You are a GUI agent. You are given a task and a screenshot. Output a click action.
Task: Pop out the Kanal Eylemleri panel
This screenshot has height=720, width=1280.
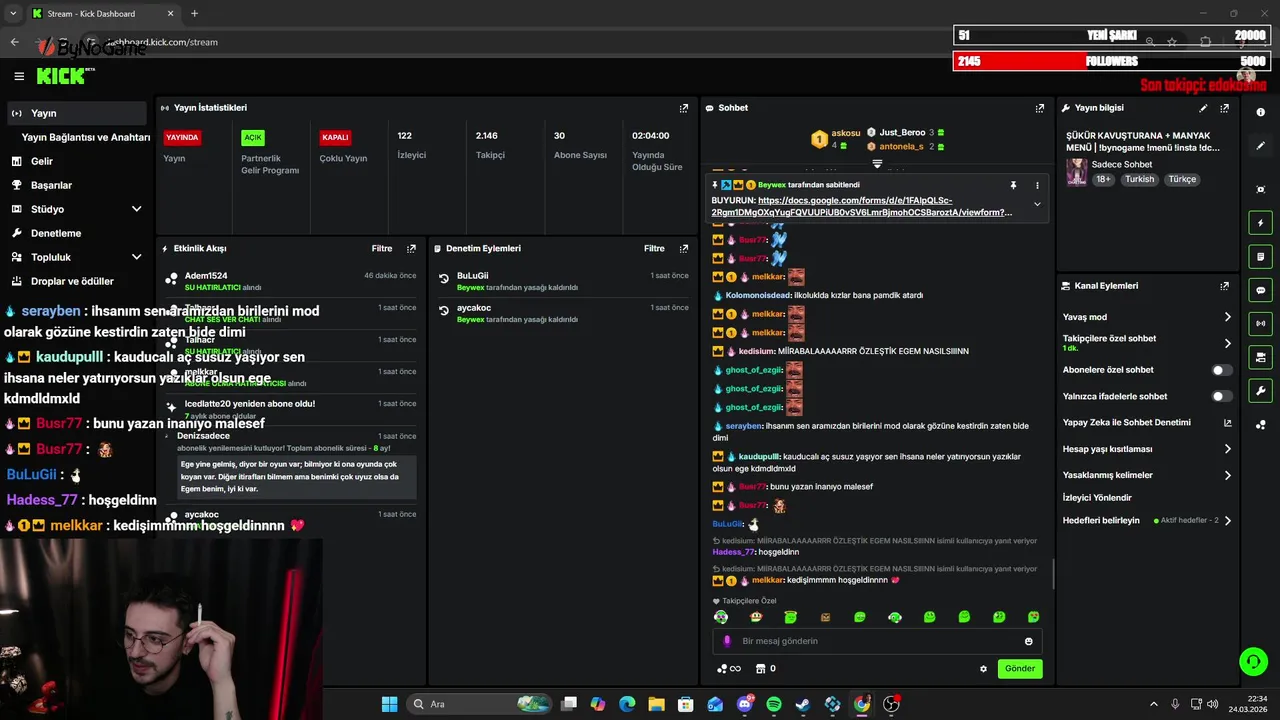[x=1224, y=286]
